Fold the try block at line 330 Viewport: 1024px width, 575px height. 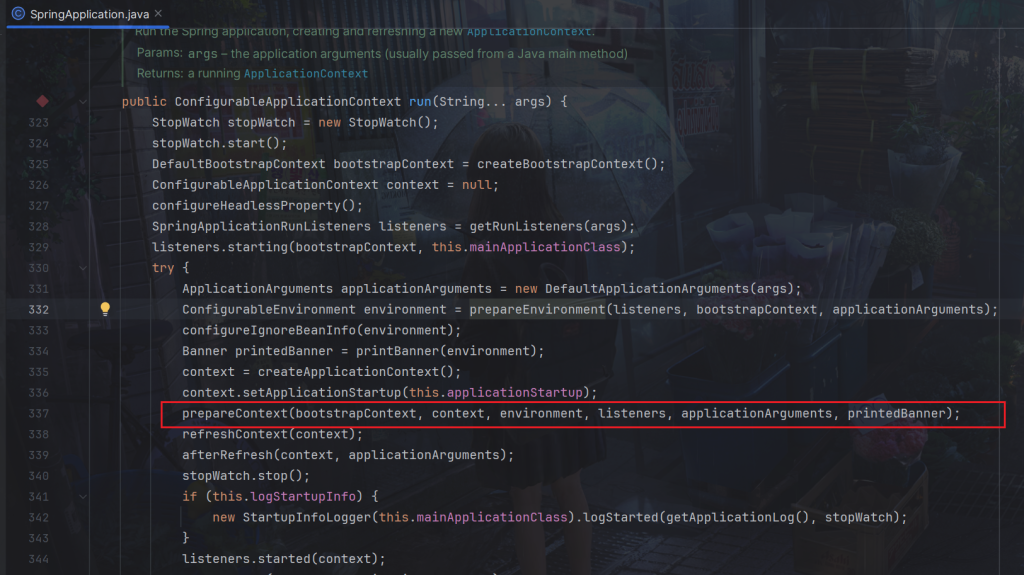click(x=82, y=268)
